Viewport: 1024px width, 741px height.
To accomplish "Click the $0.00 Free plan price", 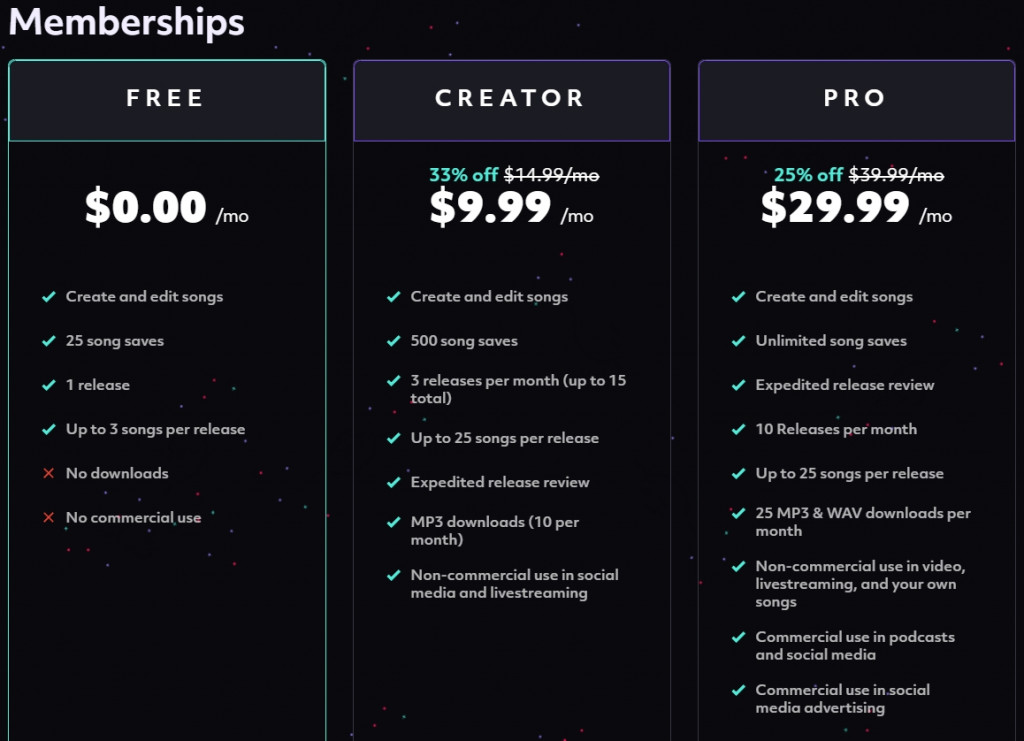I will point(146,208).
